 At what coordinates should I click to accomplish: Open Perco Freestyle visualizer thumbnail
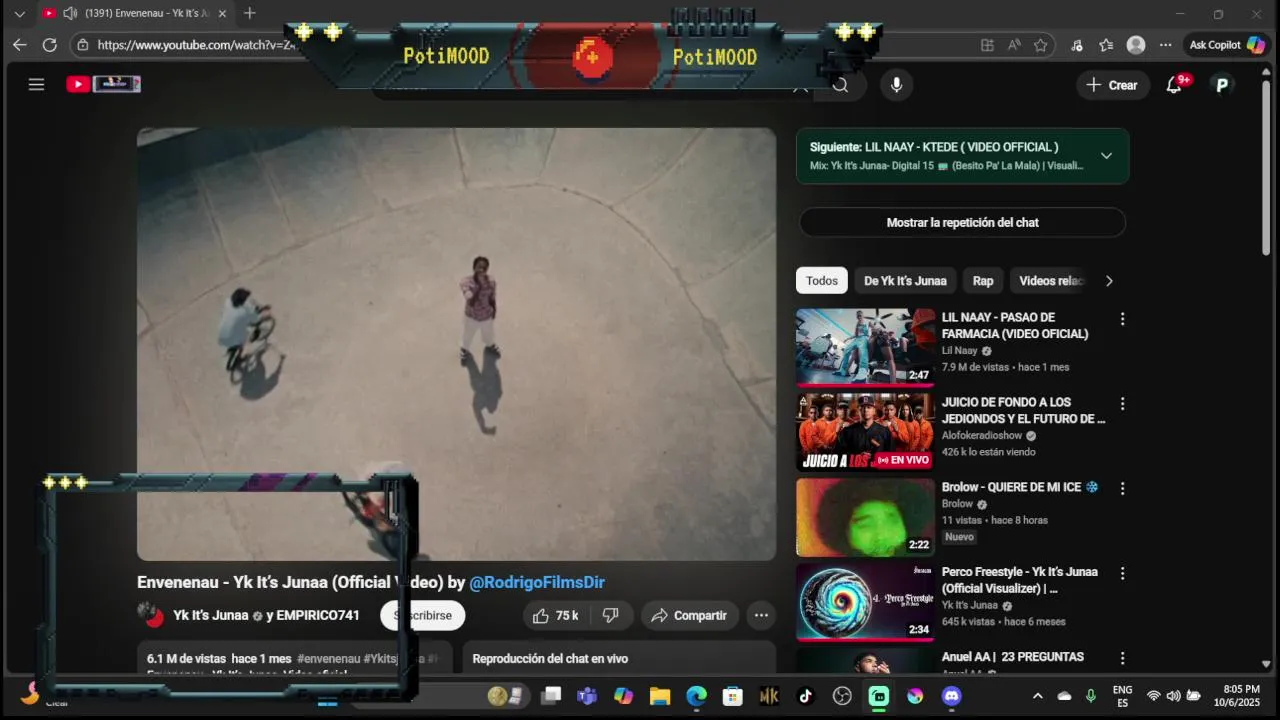[x=865, y=602]
